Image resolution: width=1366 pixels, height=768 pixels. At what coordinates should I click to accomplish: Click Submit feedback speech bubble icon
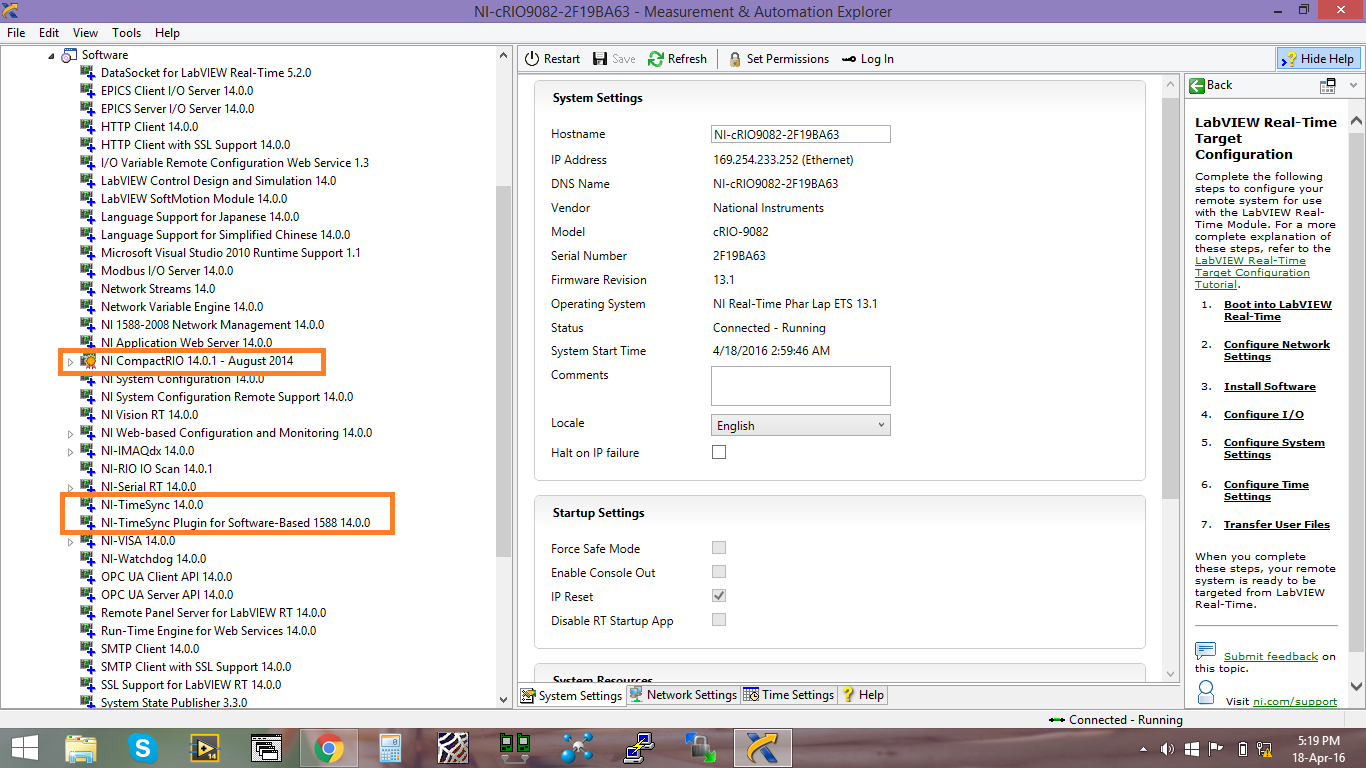pos(1206,651)
